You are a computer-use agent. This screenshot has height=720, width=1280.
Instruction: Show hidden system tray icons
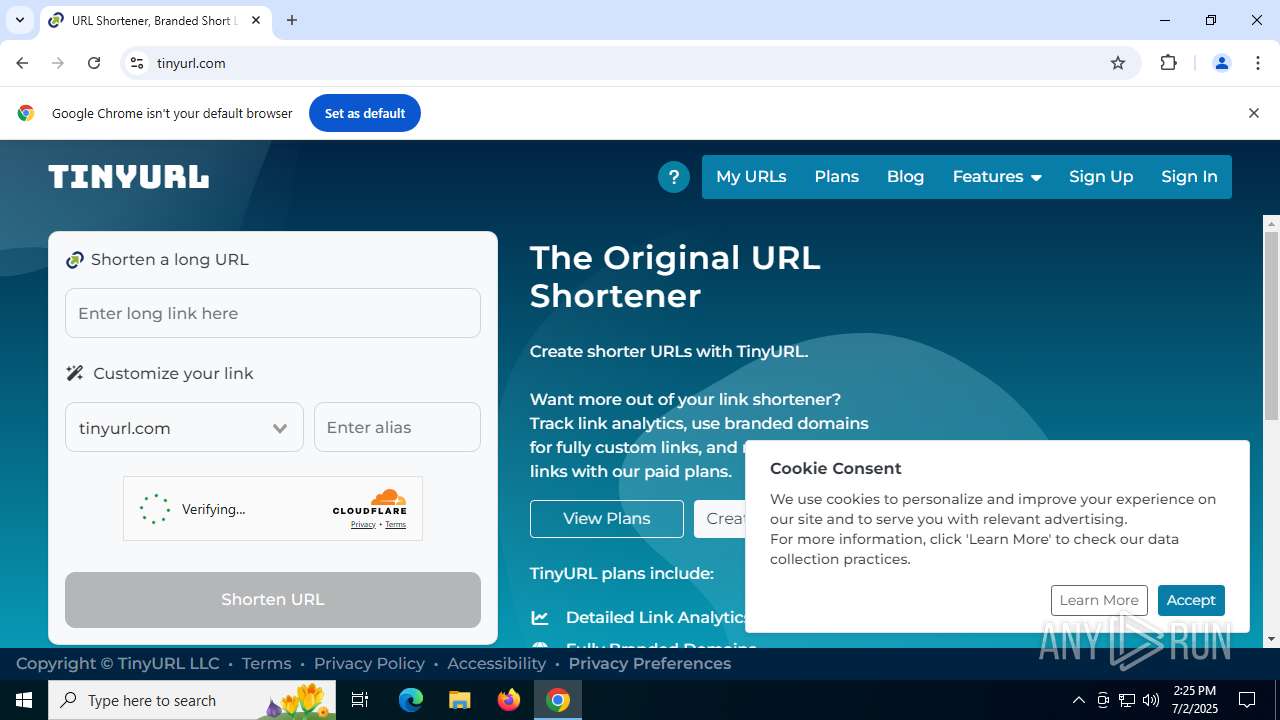[1078, 700]
